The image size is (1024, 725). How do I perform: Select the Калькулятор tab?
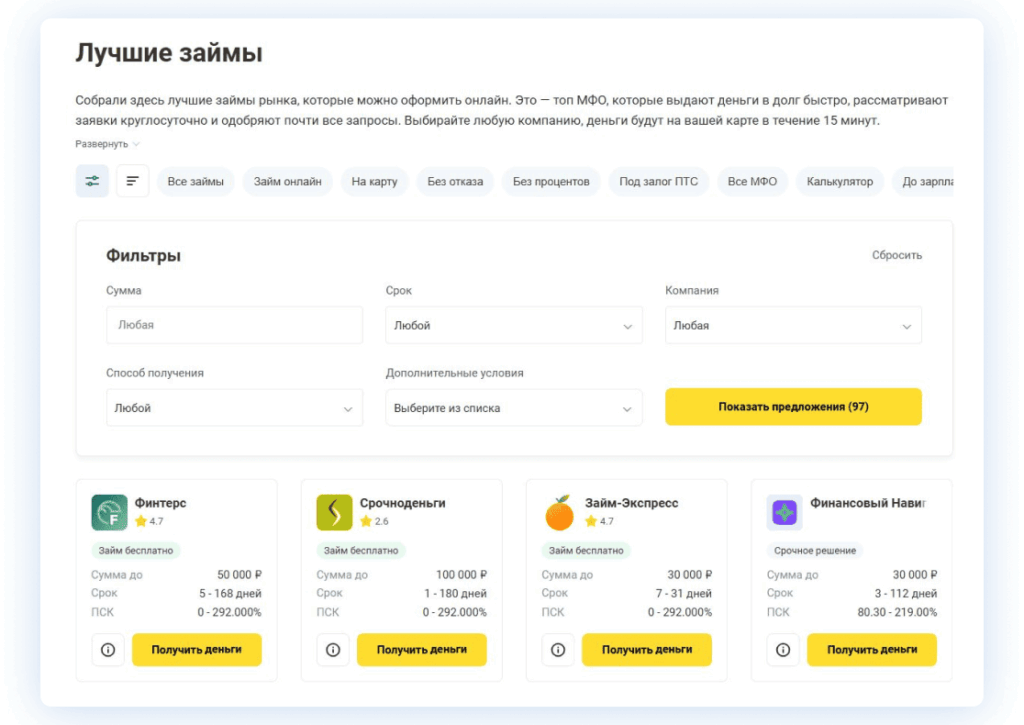tap(839, 182)
